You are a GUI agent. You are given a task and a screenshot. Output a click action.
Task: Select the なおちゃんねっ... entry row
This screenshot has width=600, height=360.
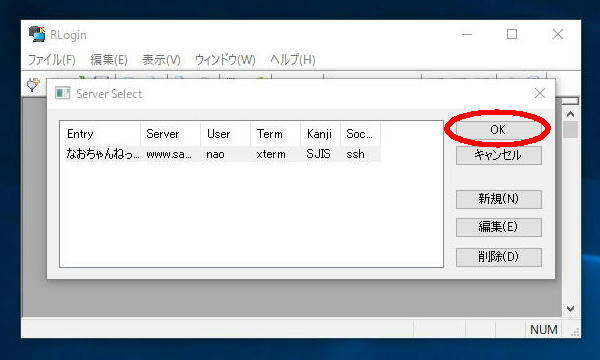pyautogui.click(x=222, y=154)
